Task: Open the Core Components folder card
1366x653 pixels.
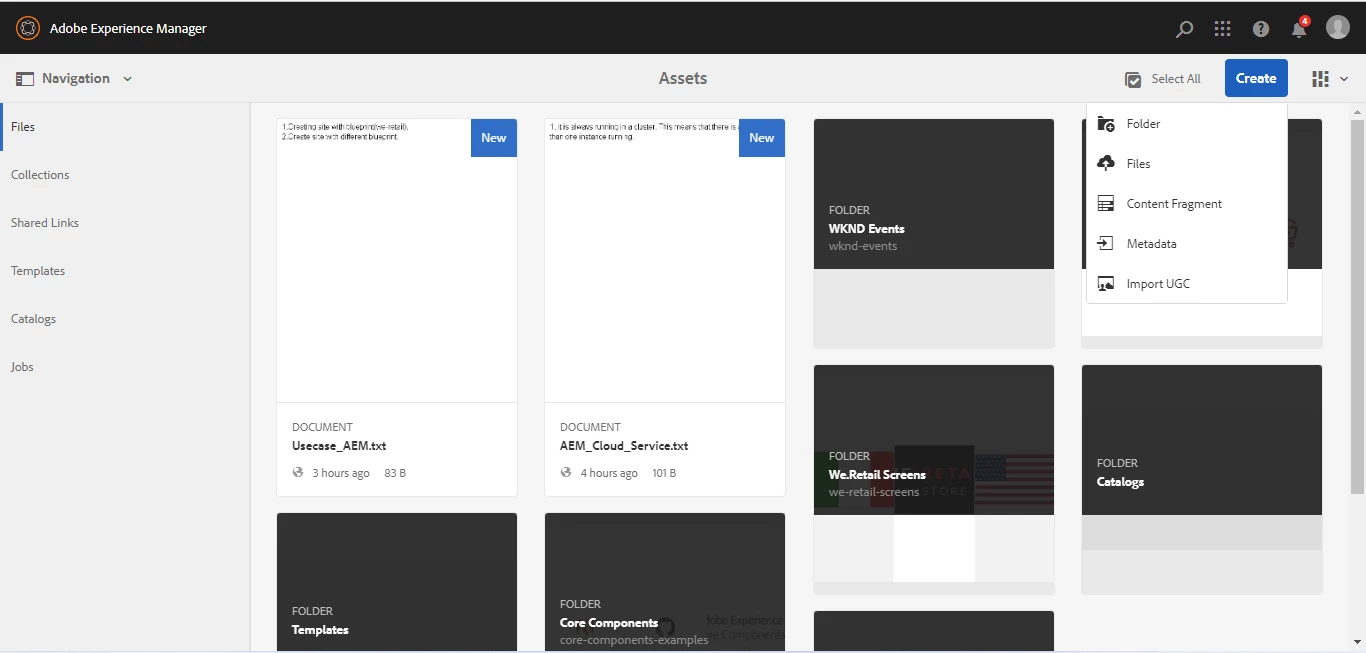Action: [665, 582]
